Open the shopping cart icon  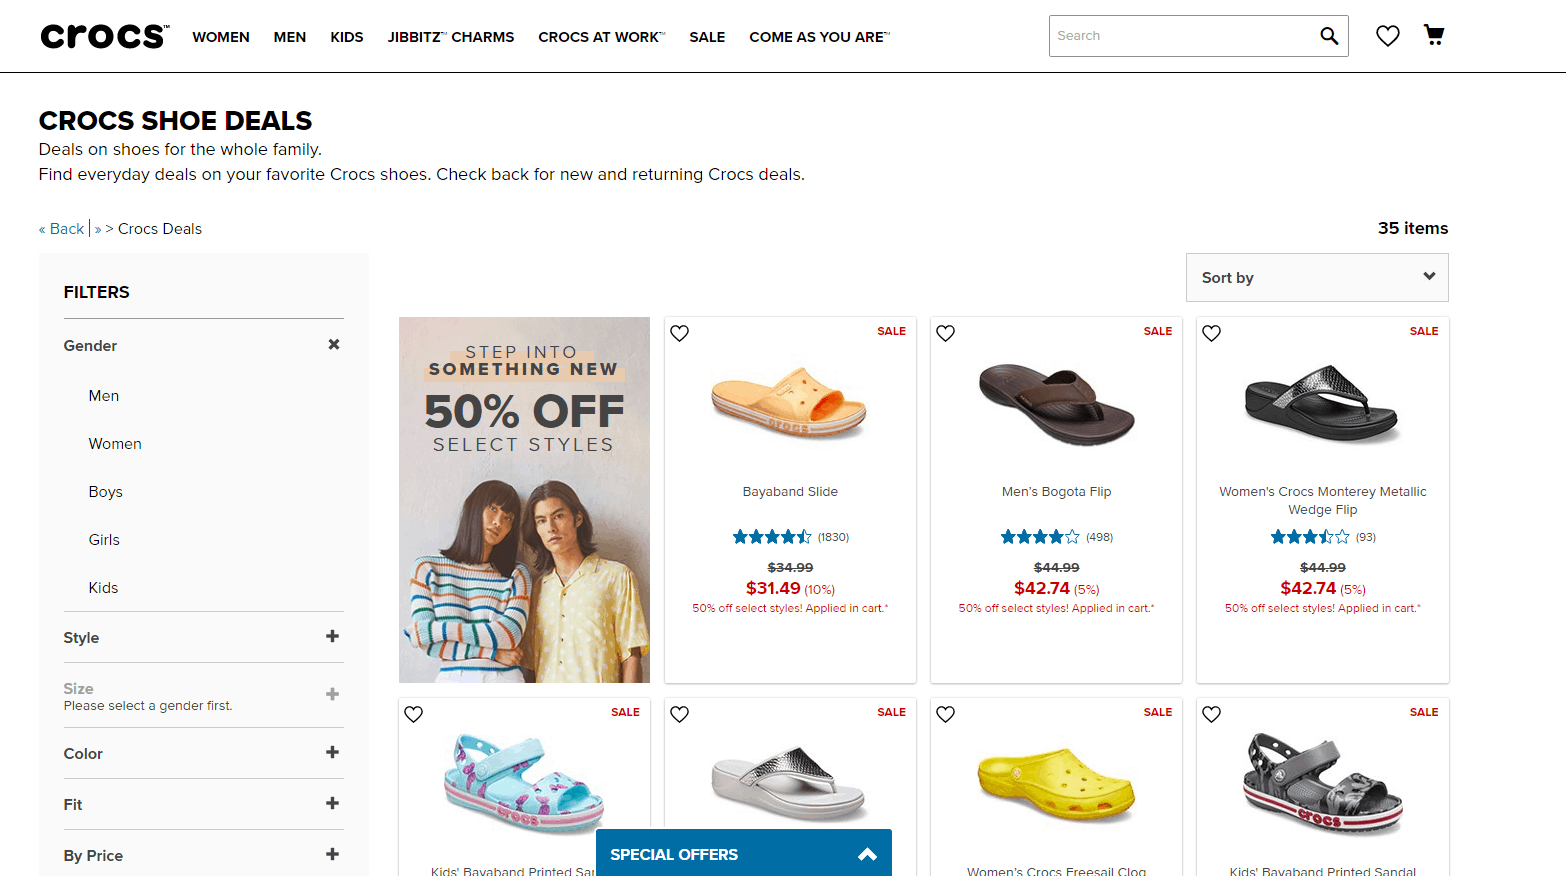tap(1434, 35)
